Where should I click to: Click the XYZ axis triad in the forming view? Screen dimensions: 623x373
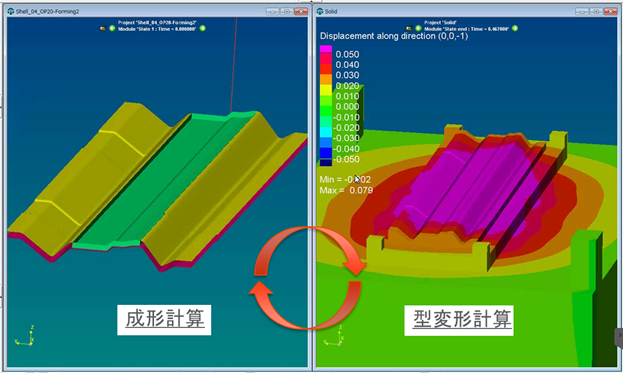point(25,336)
